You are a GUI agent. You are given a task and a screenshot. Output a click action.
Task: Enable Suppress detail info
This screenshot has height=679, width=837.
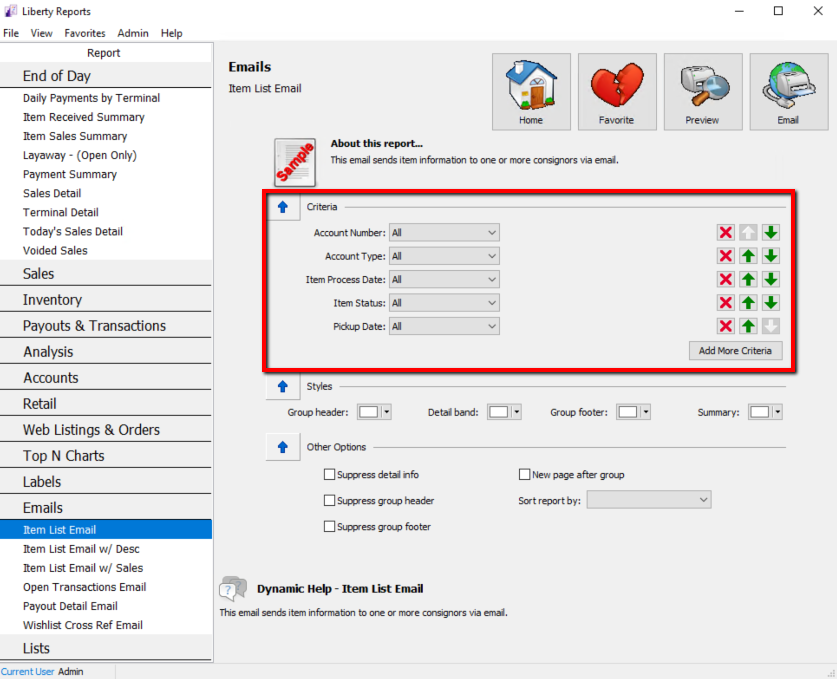329,475
